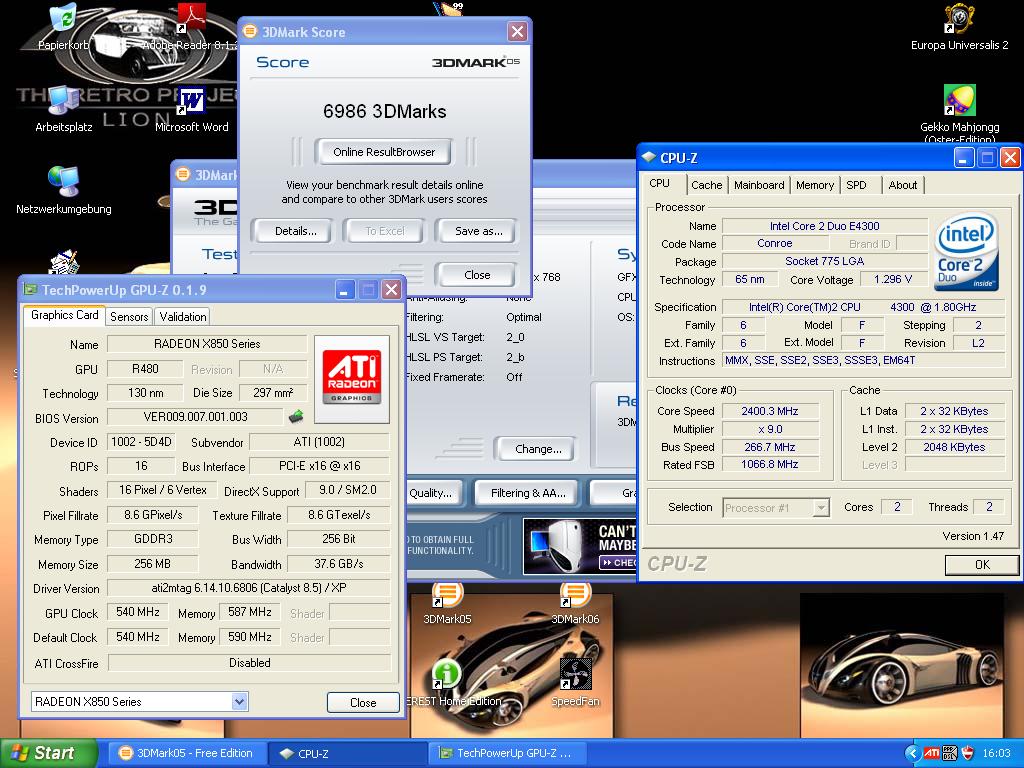Switch to TechPowerUp GPU-Z taskbar item

507,753
